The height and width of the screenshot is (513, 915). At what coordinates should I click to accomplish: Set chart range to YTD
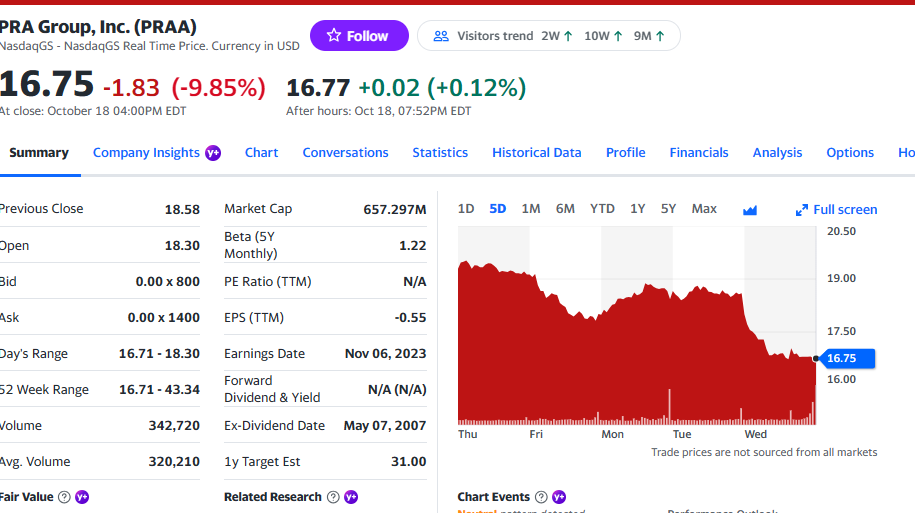[602, 209]
